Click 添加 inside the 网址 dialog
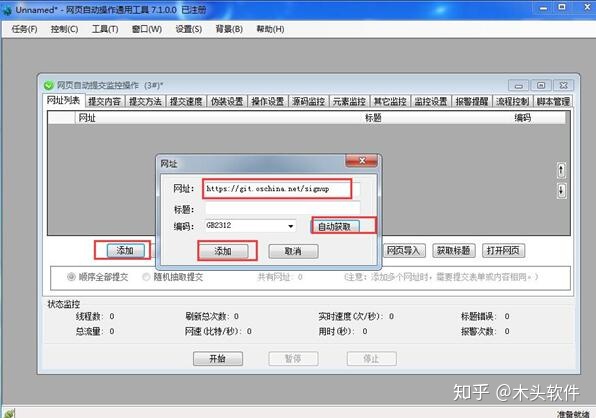This screenshot has width=596, height=418. click(223, 251)
